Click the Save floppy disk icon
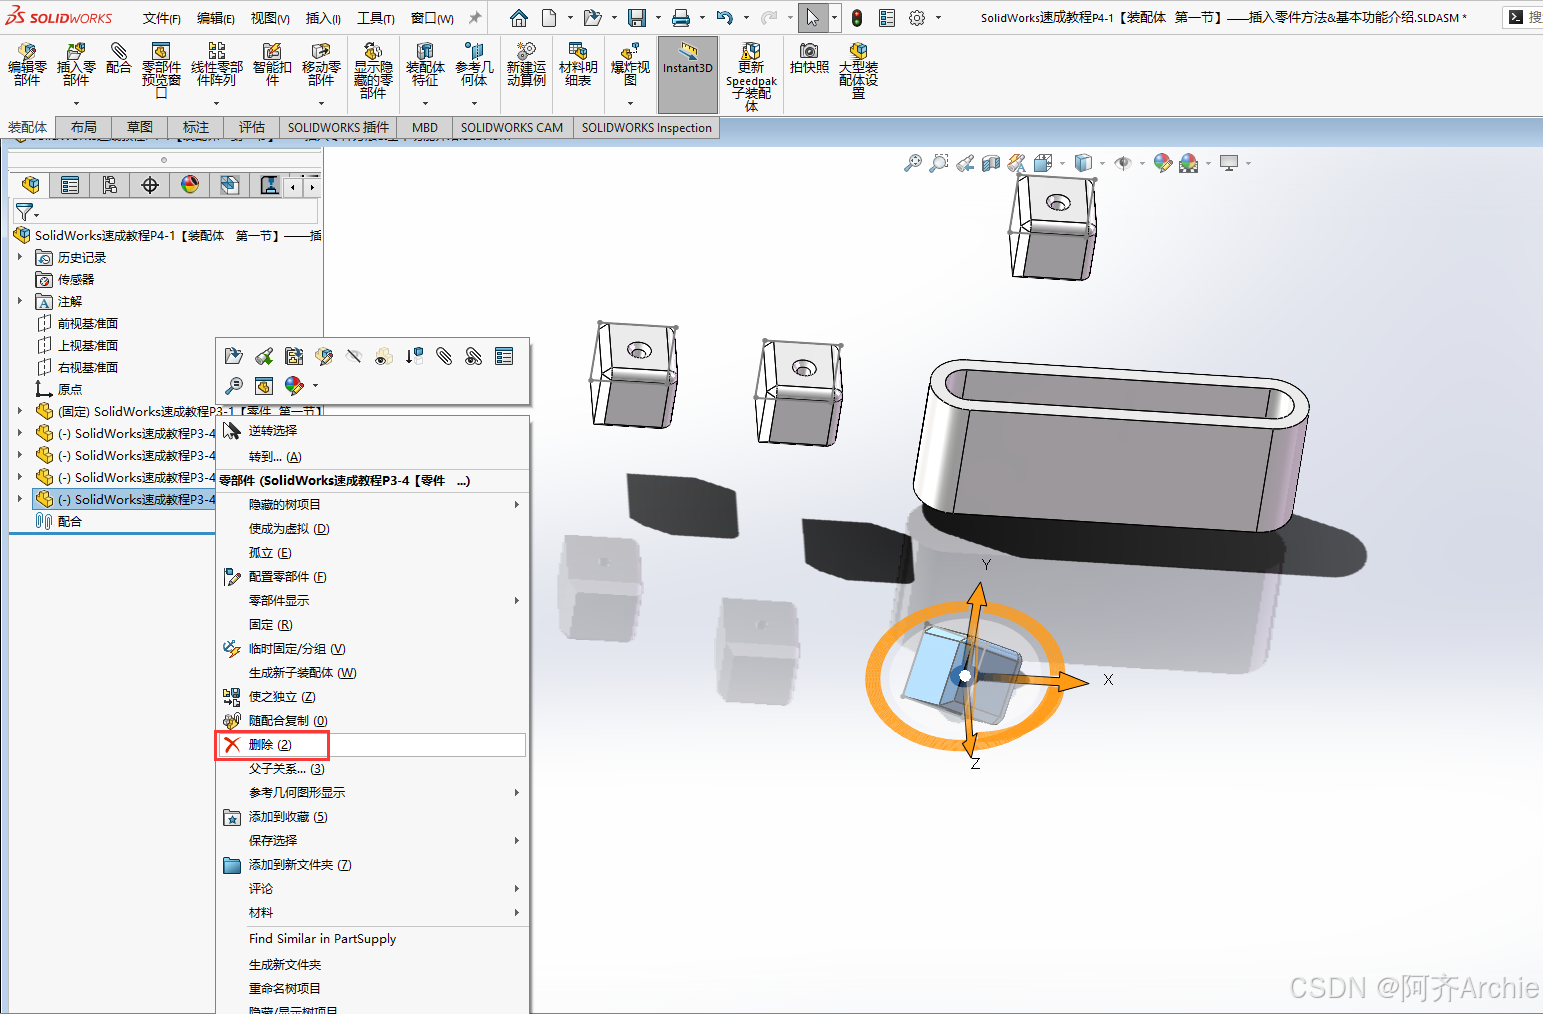 click(637, 18)
